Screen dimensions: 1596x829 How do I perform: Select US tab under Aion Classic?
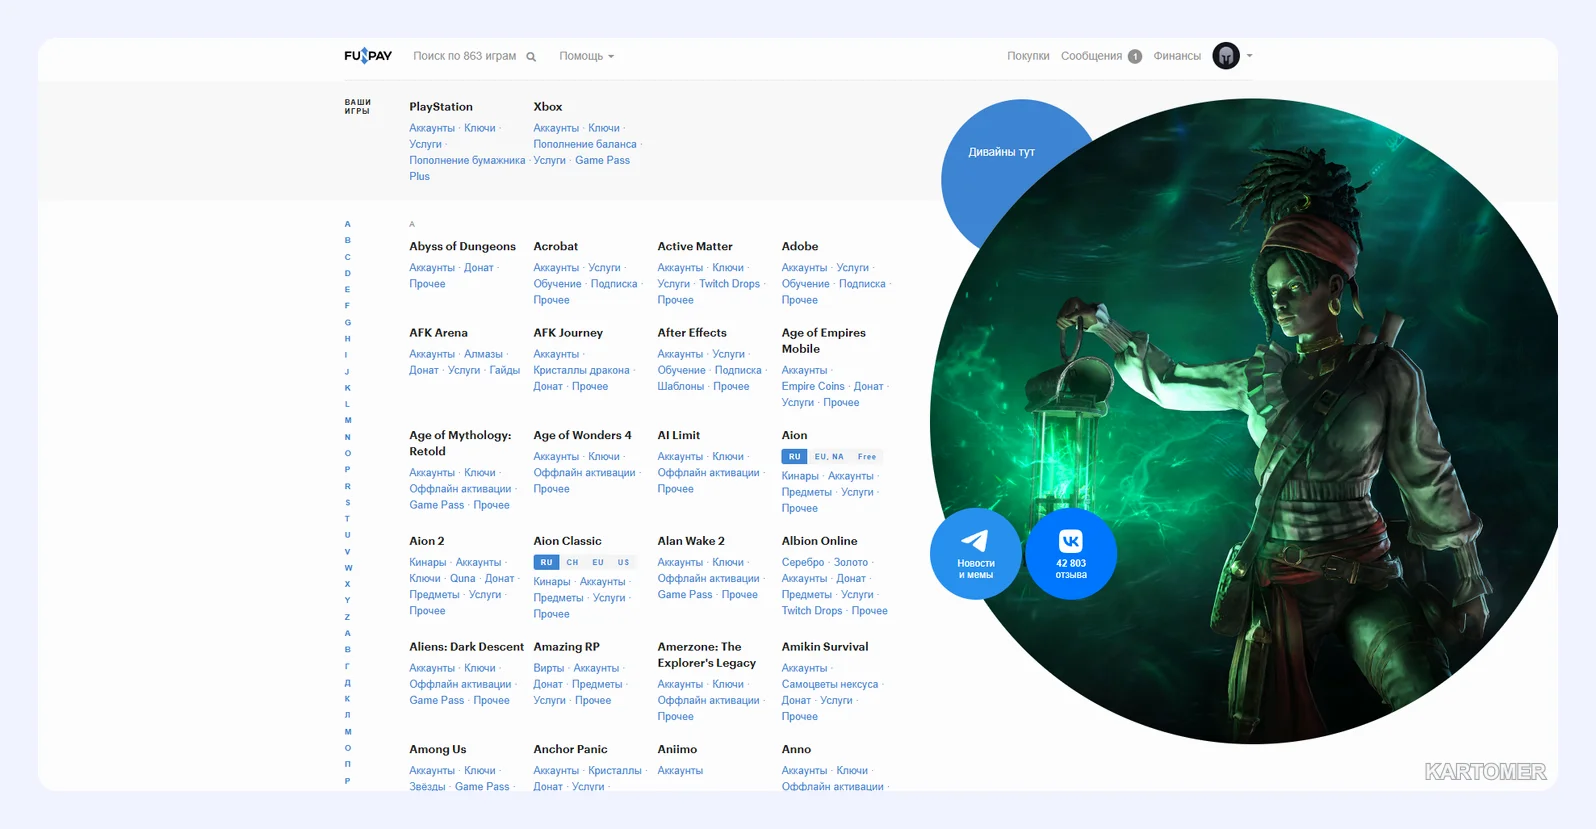623,563
